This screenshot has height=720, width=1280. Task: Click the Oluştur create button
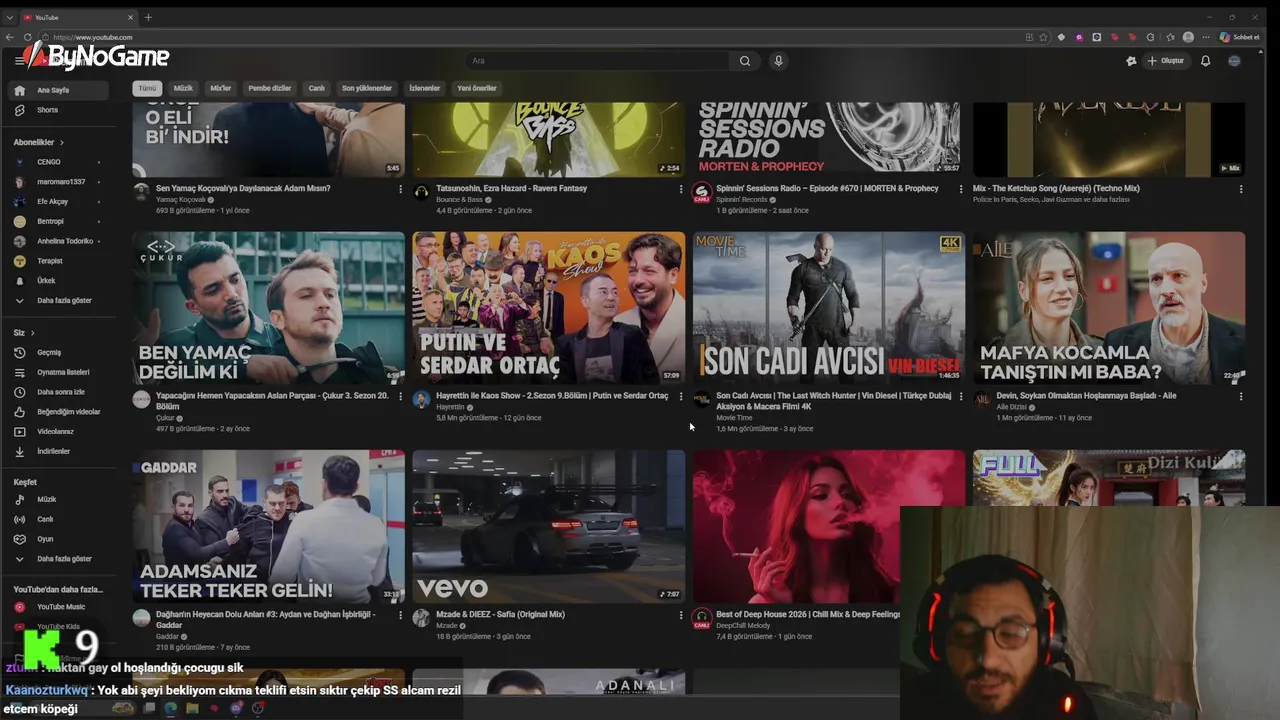[1166, 61]
